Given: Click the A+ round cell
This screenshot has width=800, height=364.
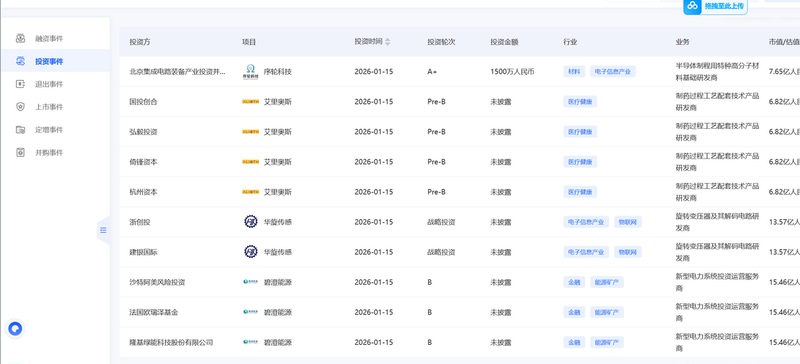Looking at the screenshot, I should pyautogui.click(x=432, y=71).
